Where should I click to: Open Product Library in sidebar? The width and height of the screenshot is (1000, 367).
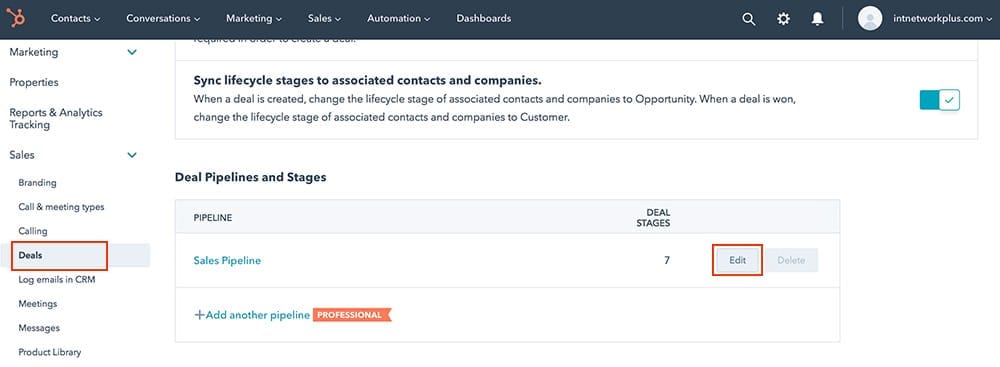click(50, 352)
